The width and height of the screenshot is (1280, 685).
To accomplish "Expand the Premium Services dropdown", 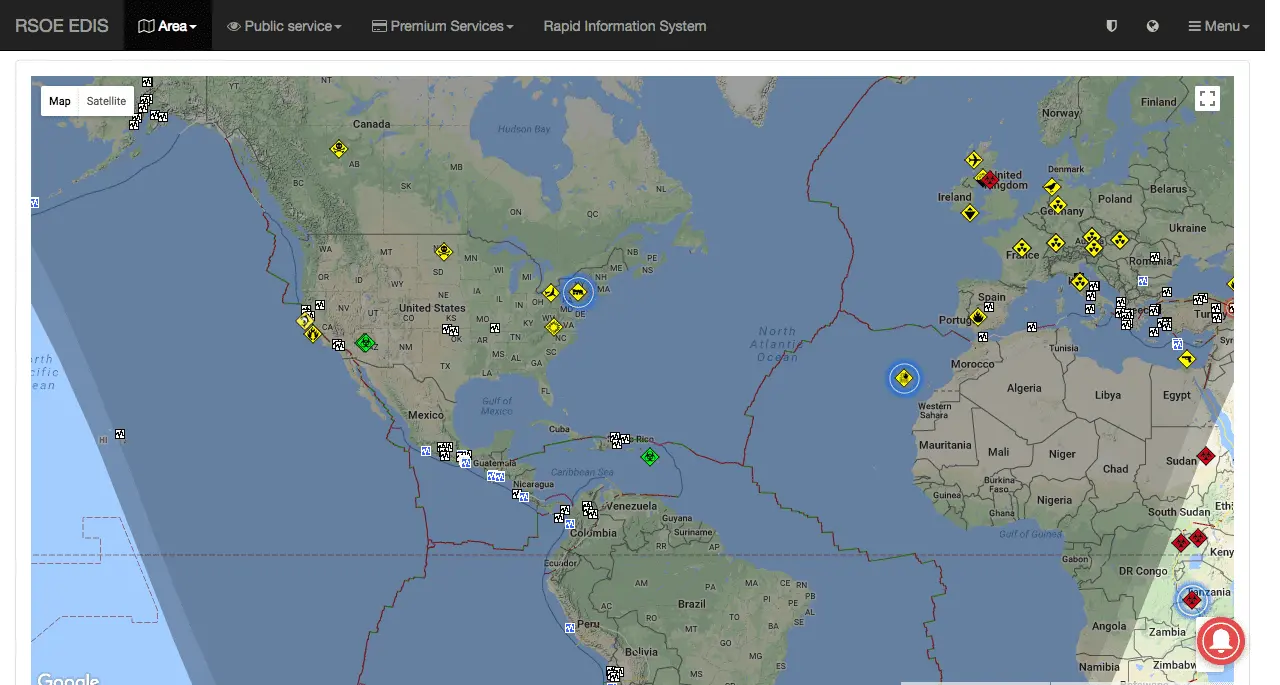I will point(442,26).
